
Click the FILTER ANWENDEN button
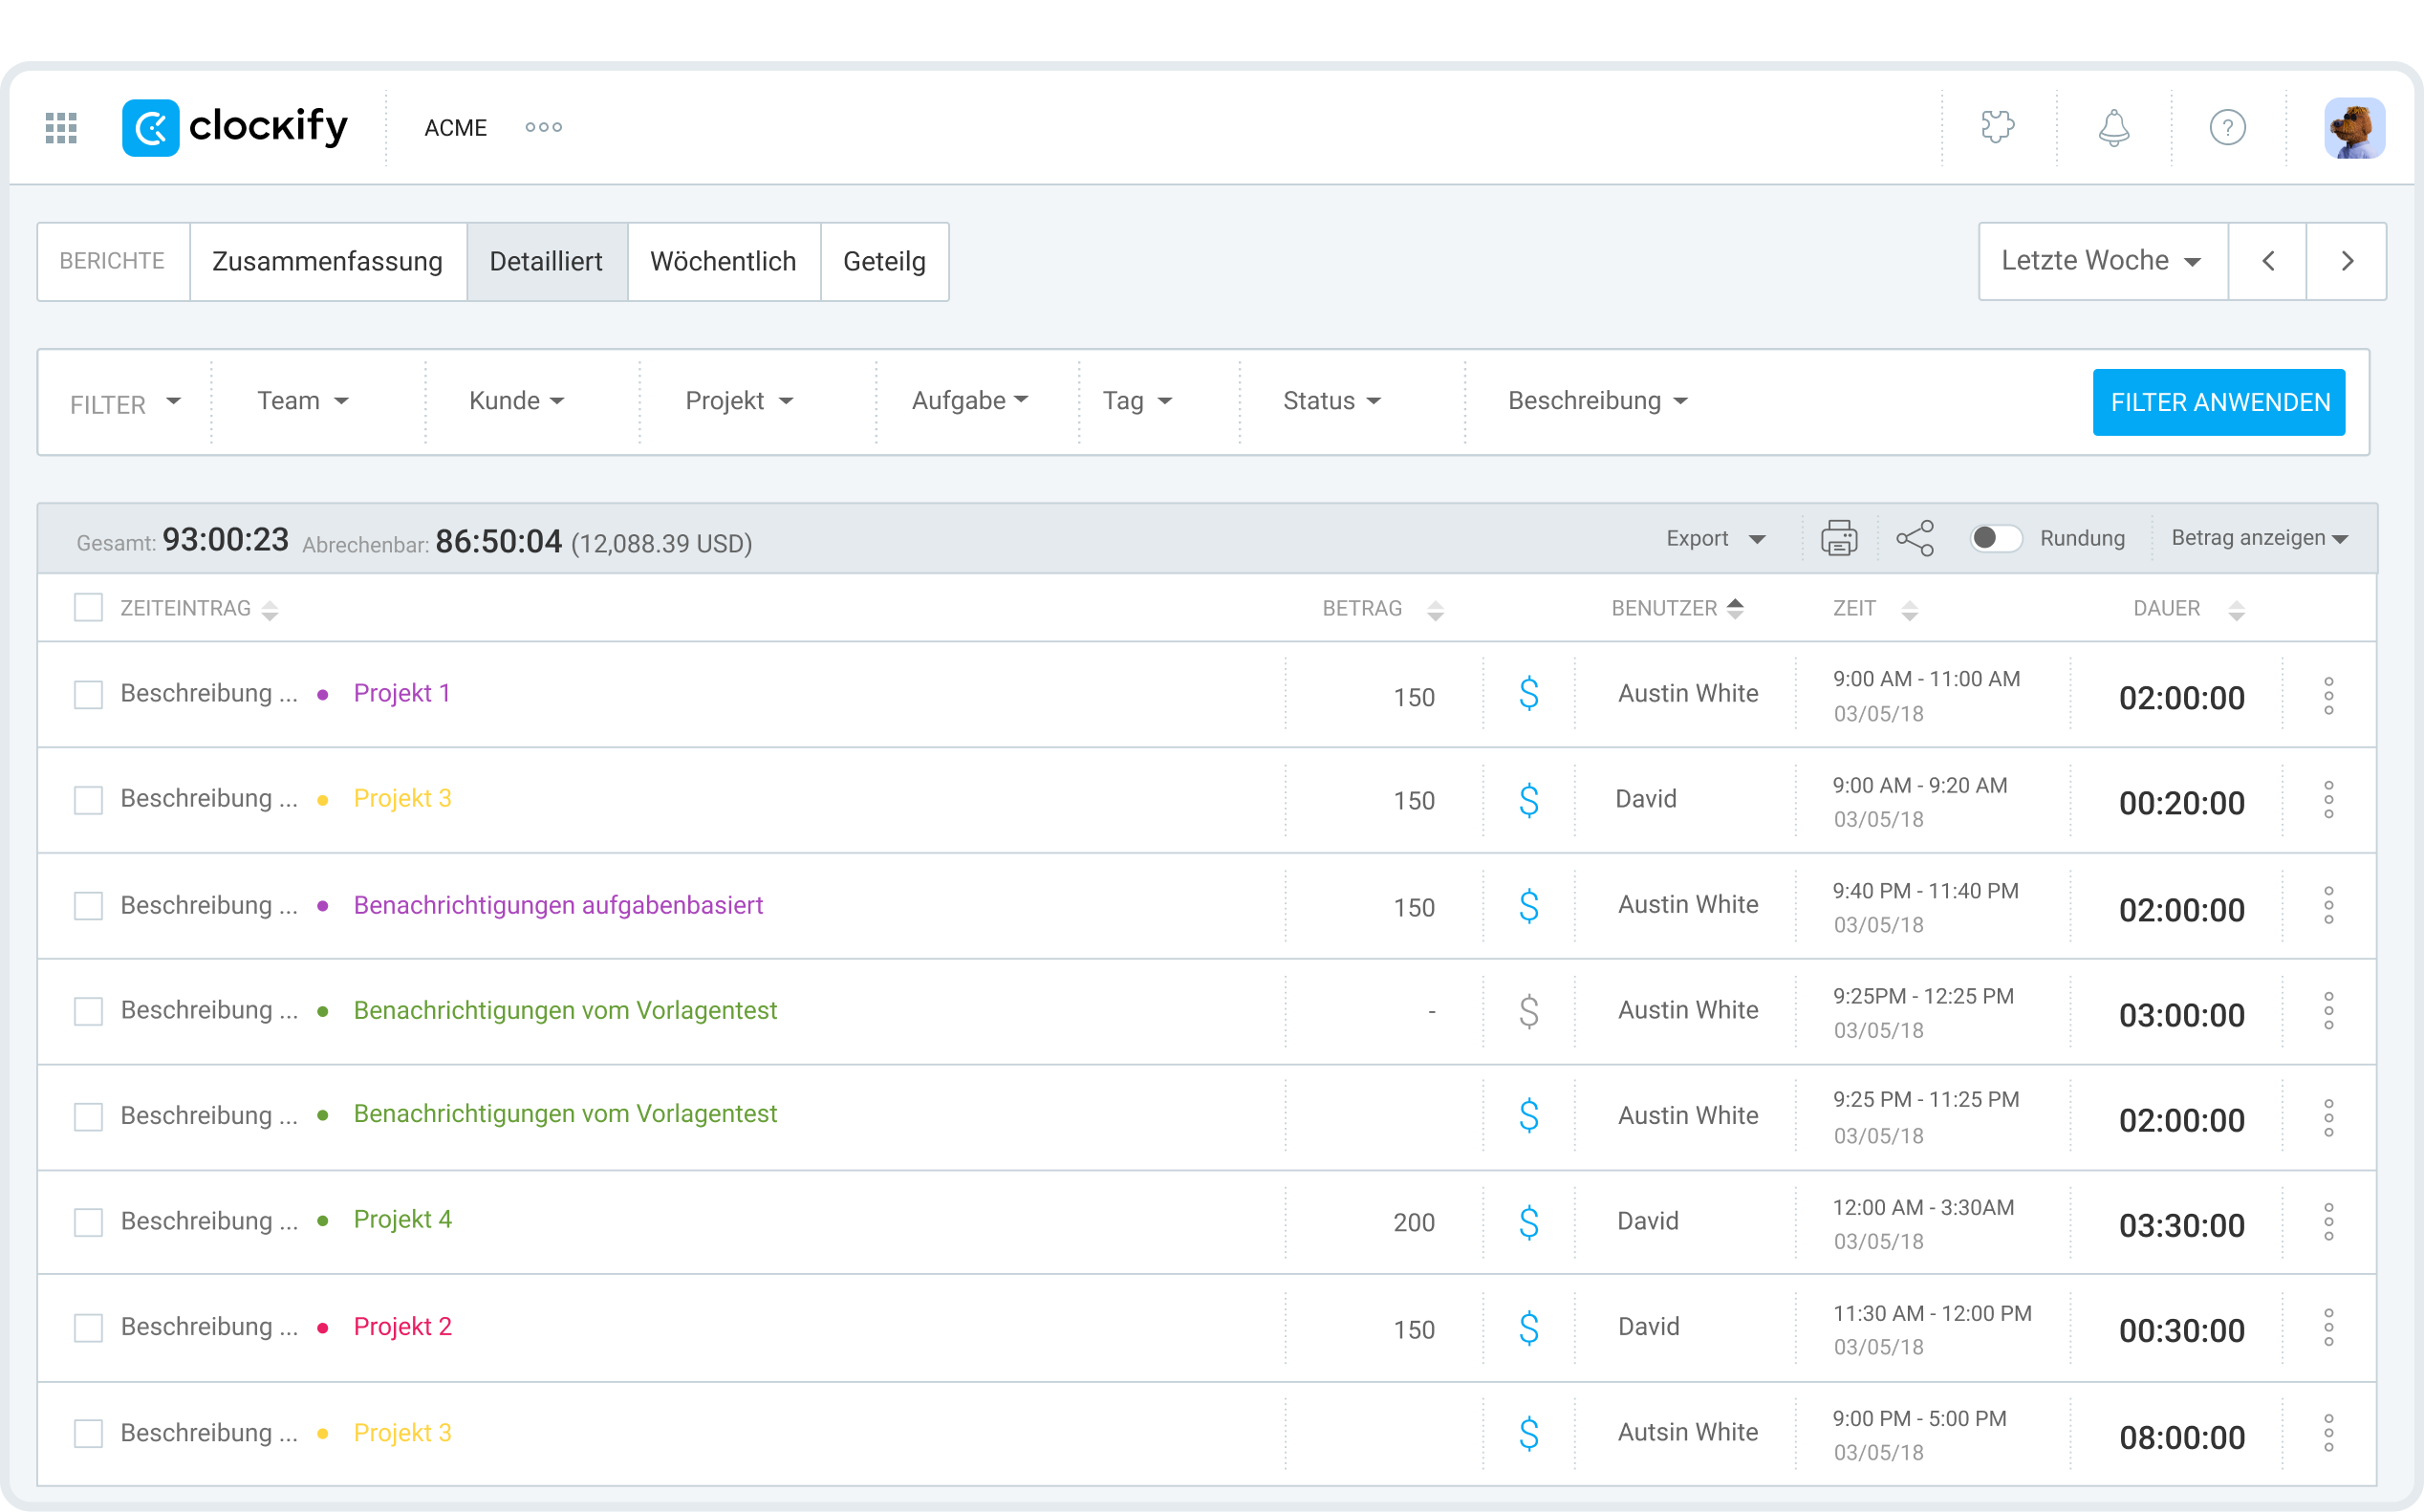coord(2219,402)
